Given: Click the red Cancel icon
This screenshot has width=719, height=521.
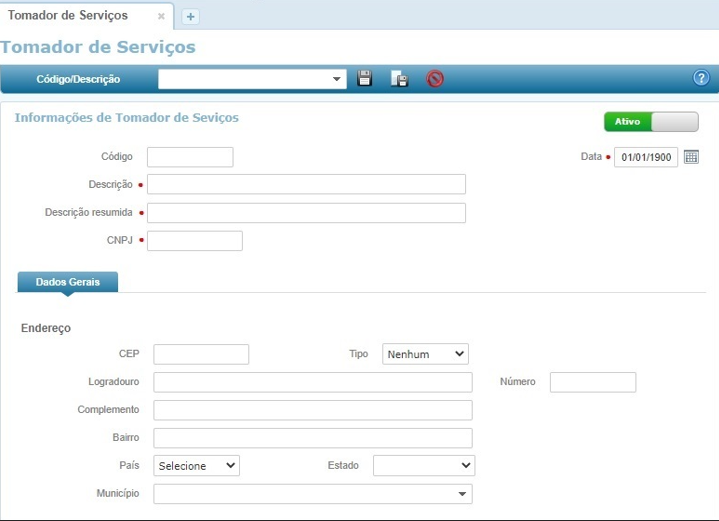Looking at the screenshot, I should click(x=435, y=79).
